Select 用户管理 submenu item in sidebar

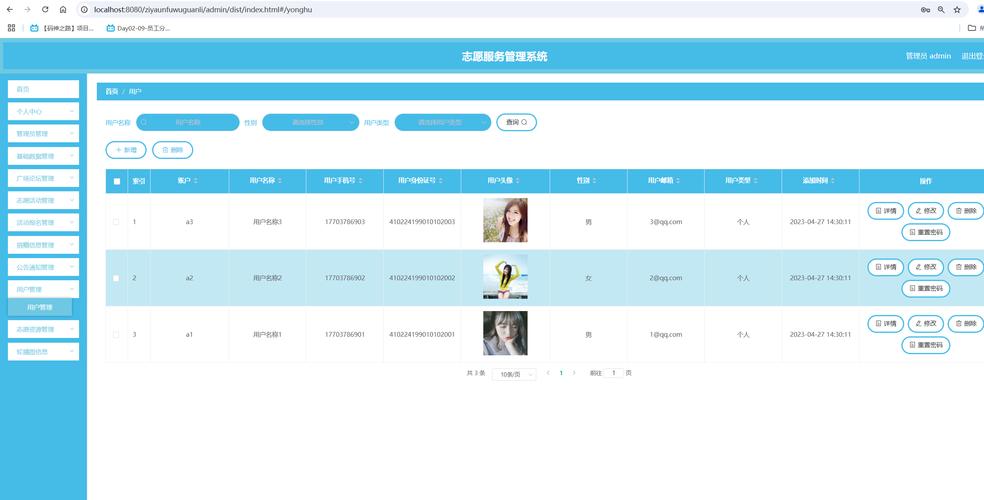click(x=40, y=307)
